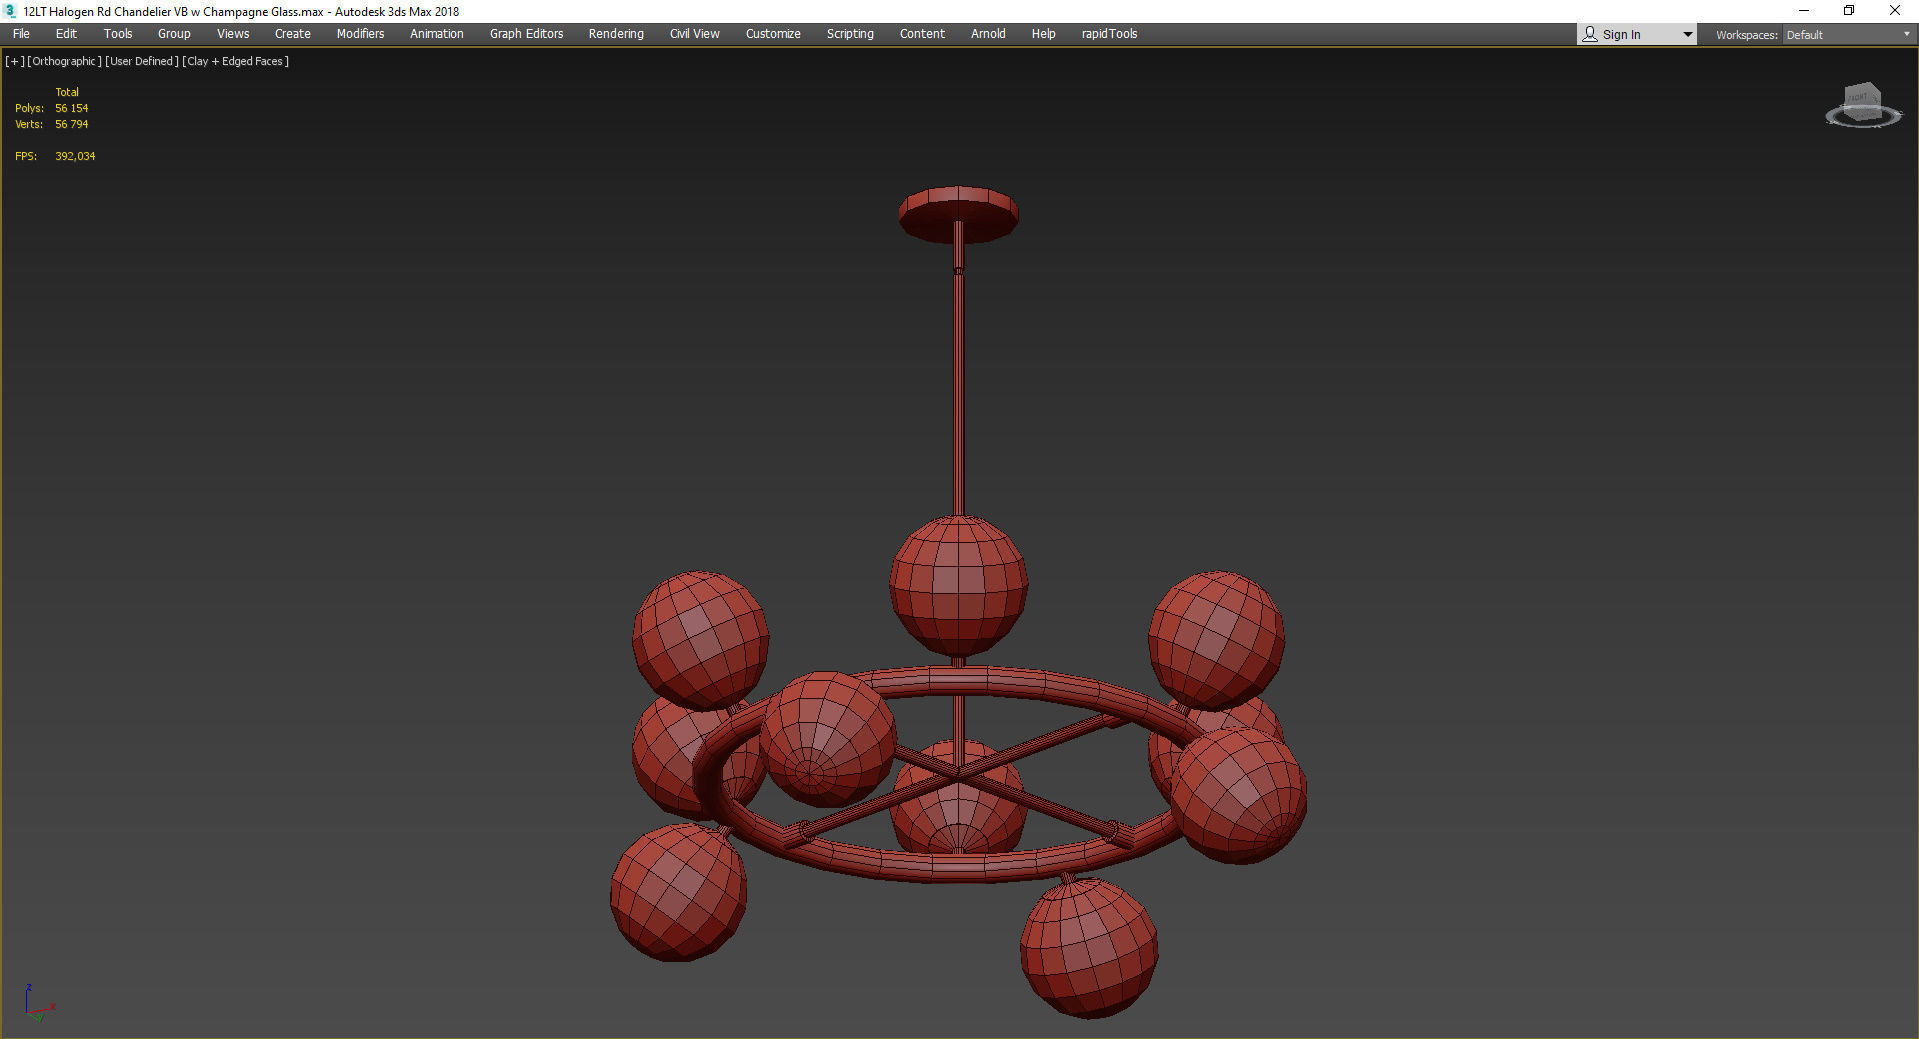
Task: Expand the Sign In dropdown arrow
Action: click(1688, 35)
